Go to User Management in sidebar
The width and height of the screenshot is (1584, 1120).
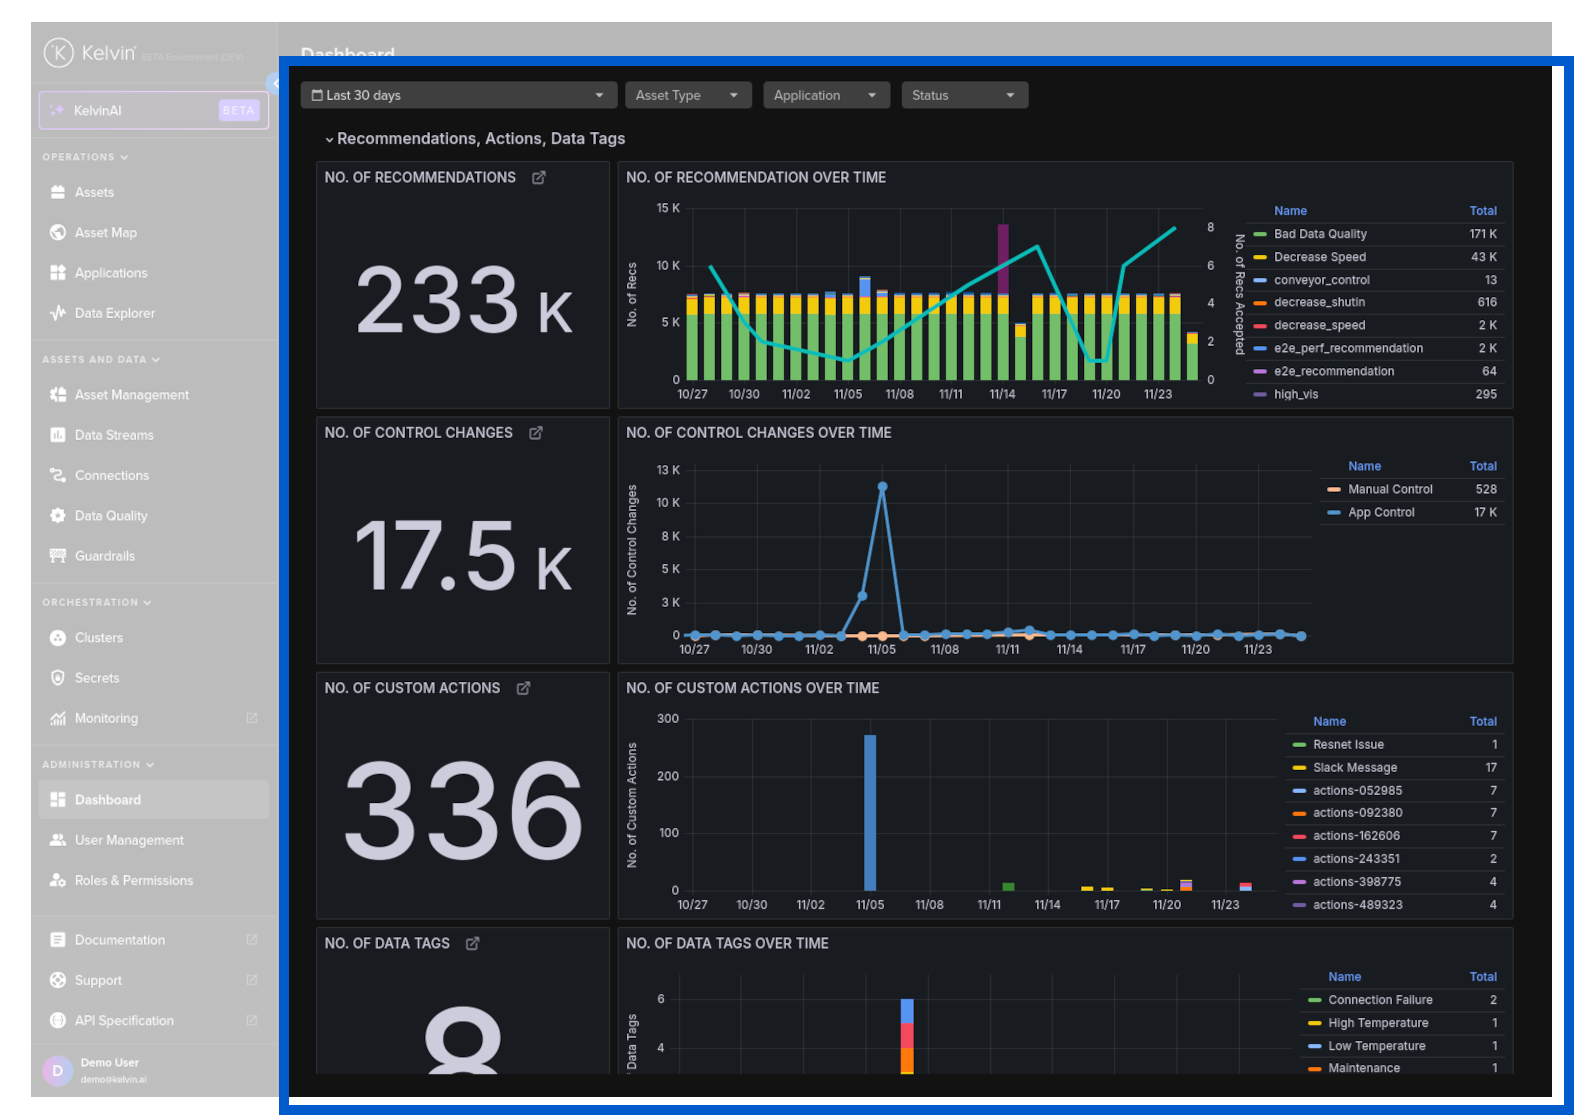pos(129,840)
